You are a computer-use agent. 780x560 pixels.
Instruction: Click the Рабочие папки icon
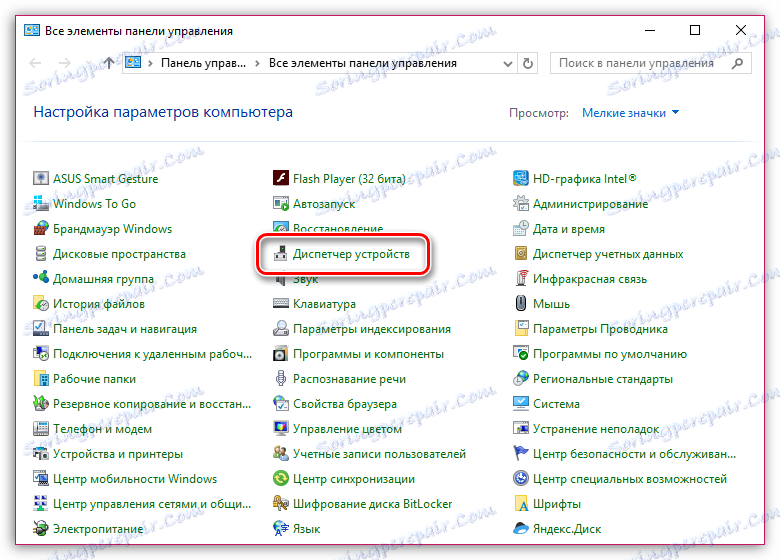pos(40,379)
